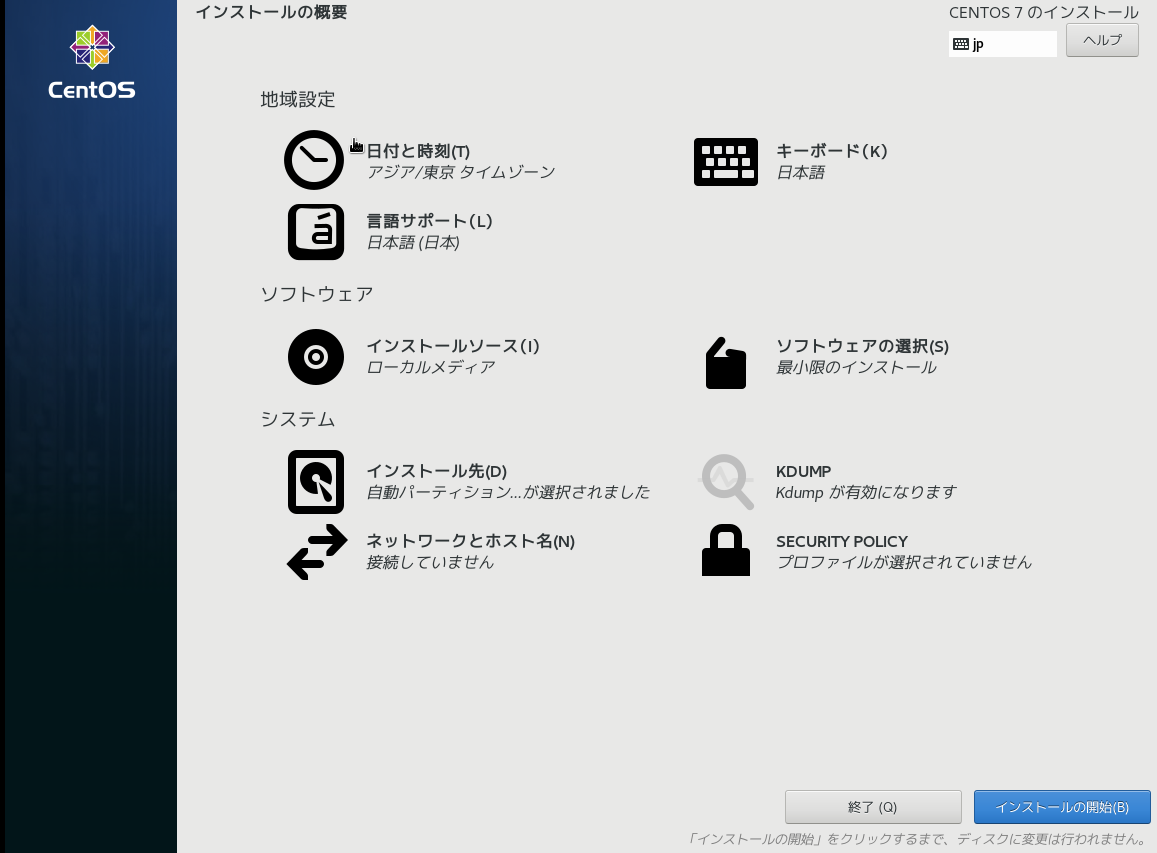Click the プロファイルが選択されていません text
Screen dimensions: 1157x853
904,562
